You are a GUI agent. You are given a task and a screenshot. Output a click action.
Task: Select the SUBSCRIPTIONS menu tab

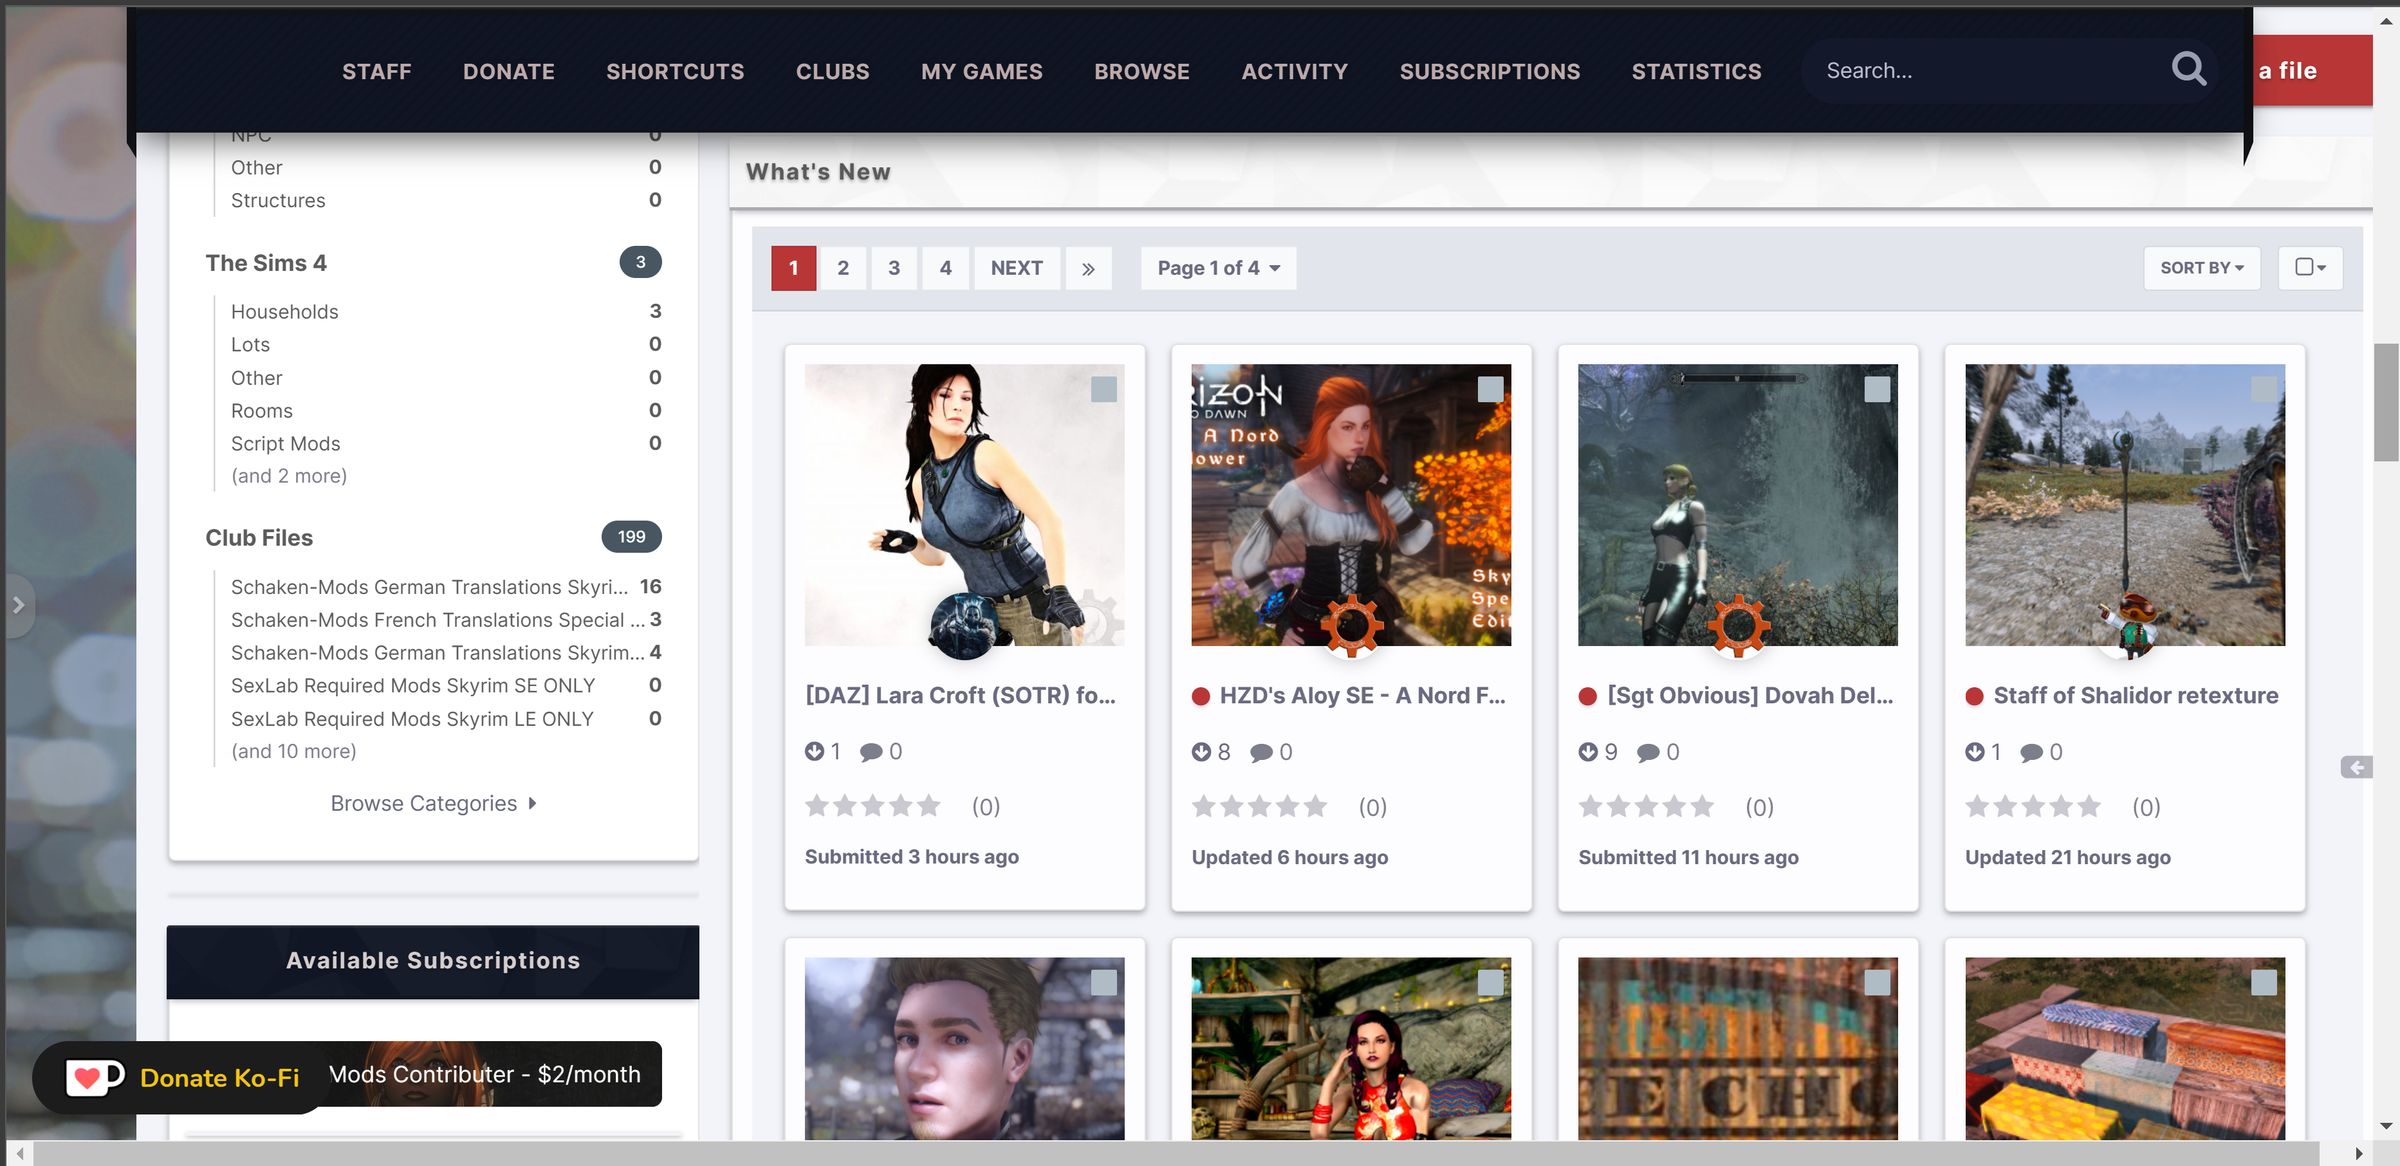(x=1491, y=69)
